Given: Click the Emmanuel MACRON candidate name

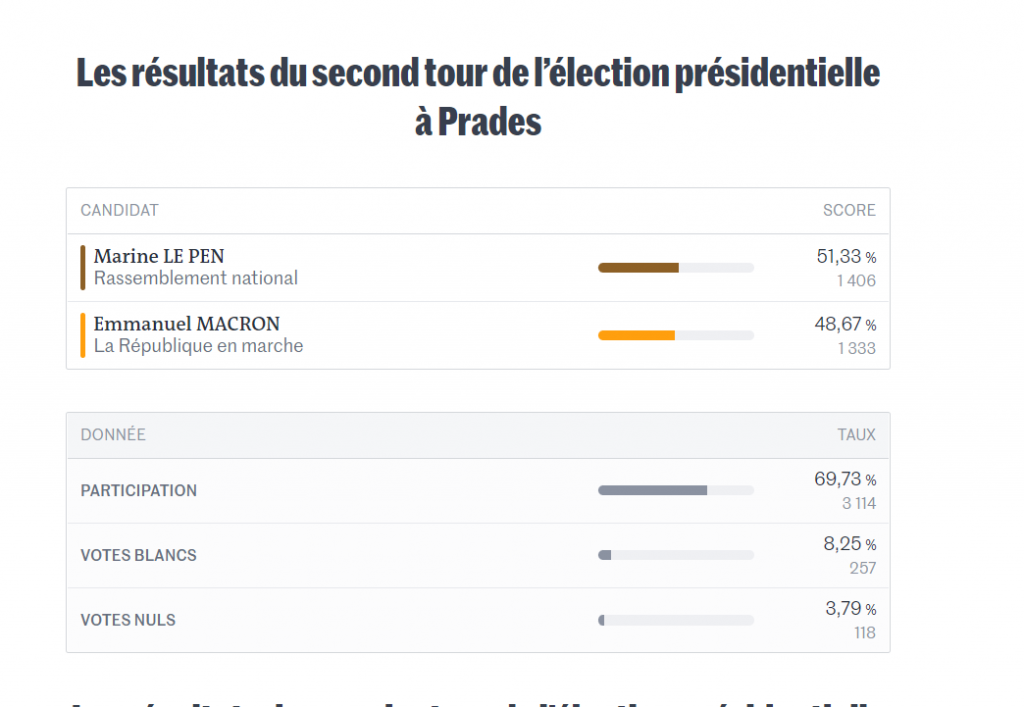Looking at the screenshot, I should point(187,324).
